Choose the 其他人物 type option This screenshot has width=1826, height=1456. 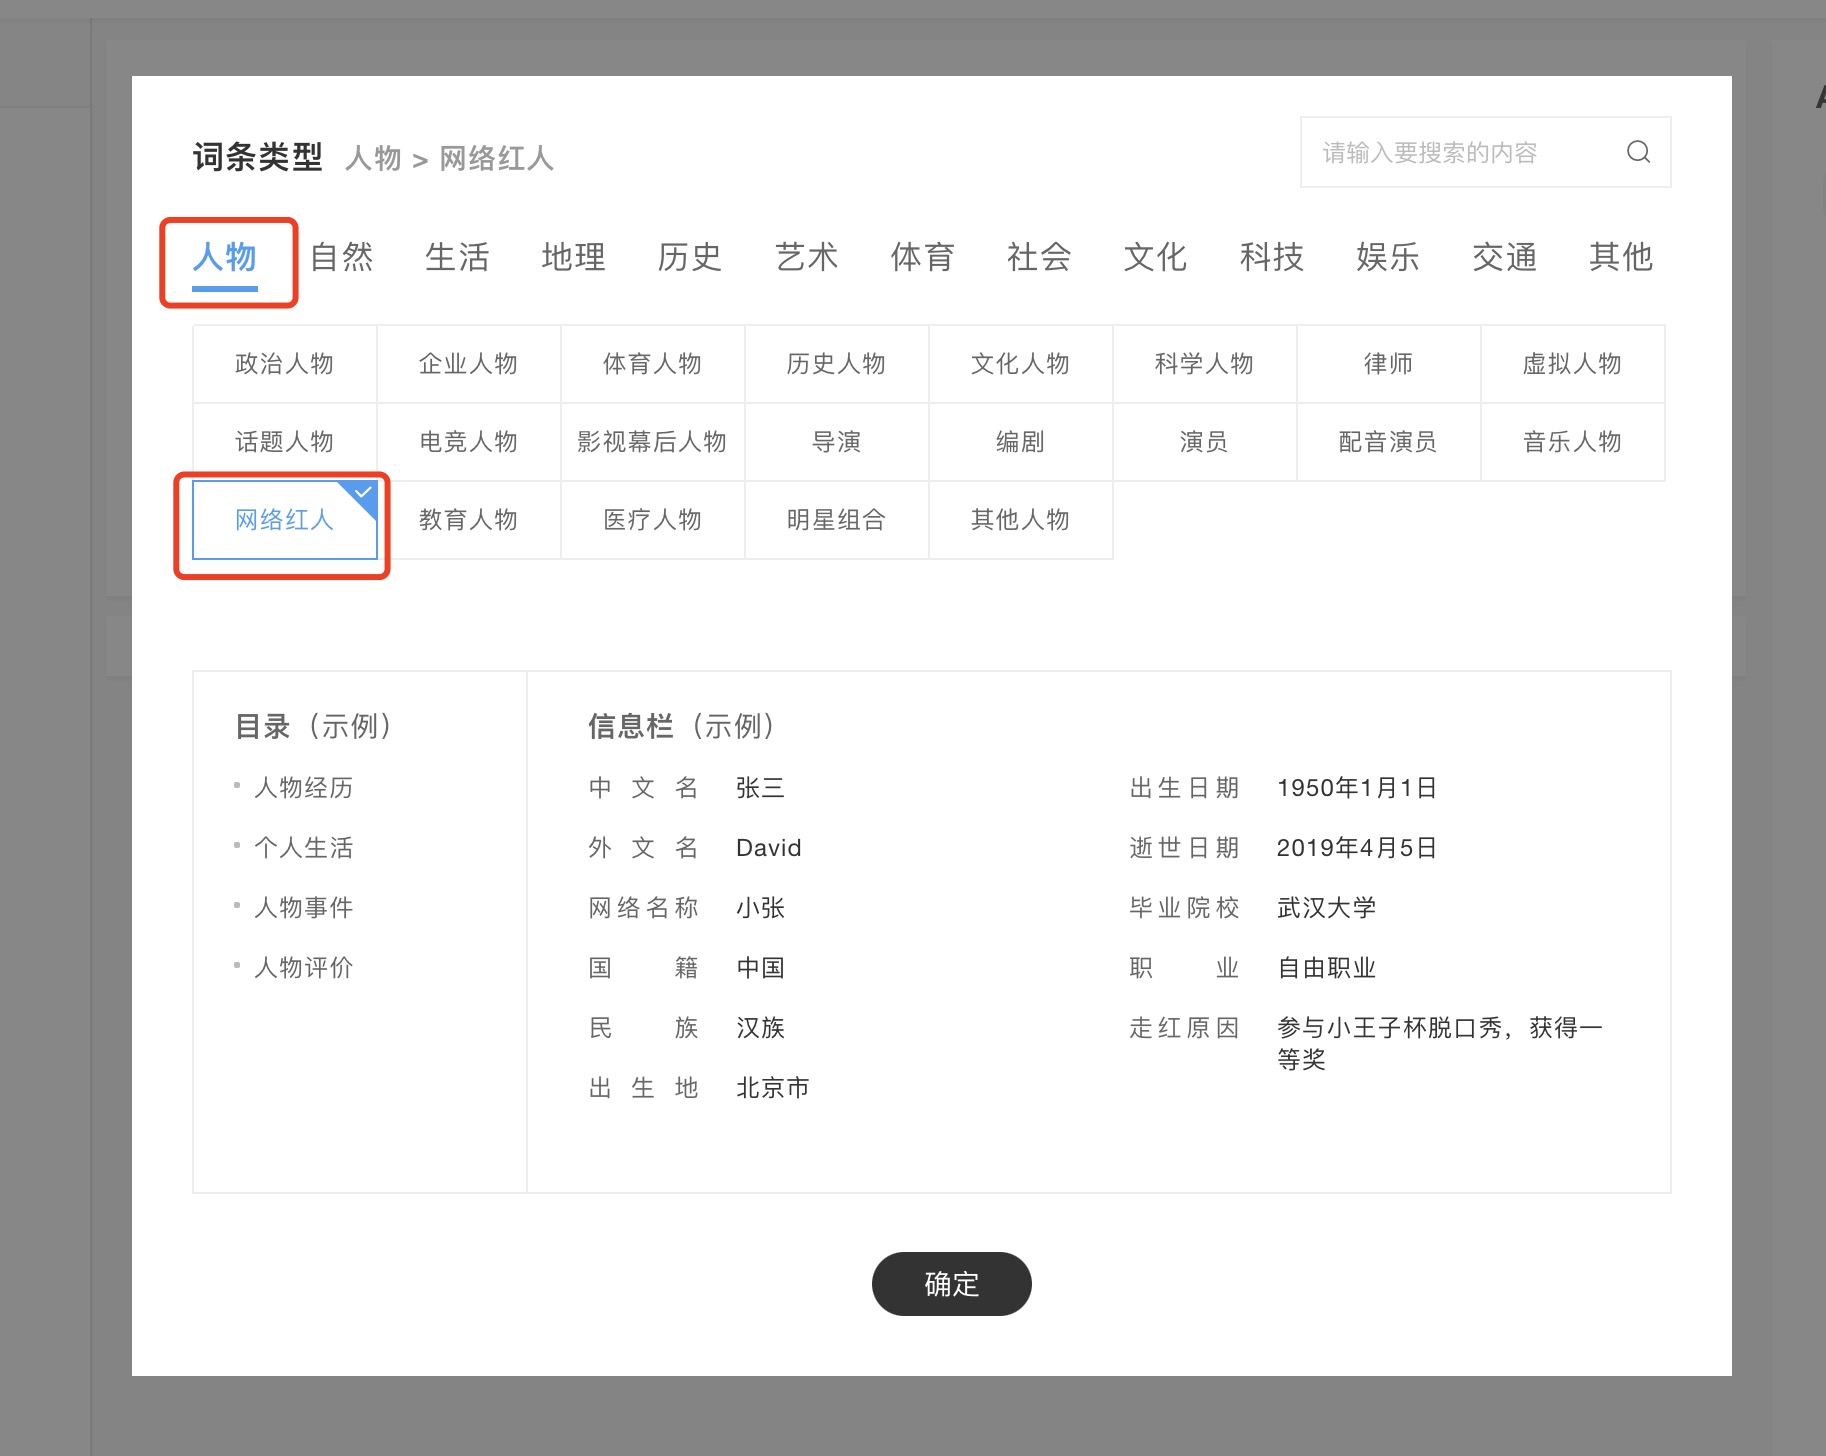pyautogui.click(x=1021, y=520)
